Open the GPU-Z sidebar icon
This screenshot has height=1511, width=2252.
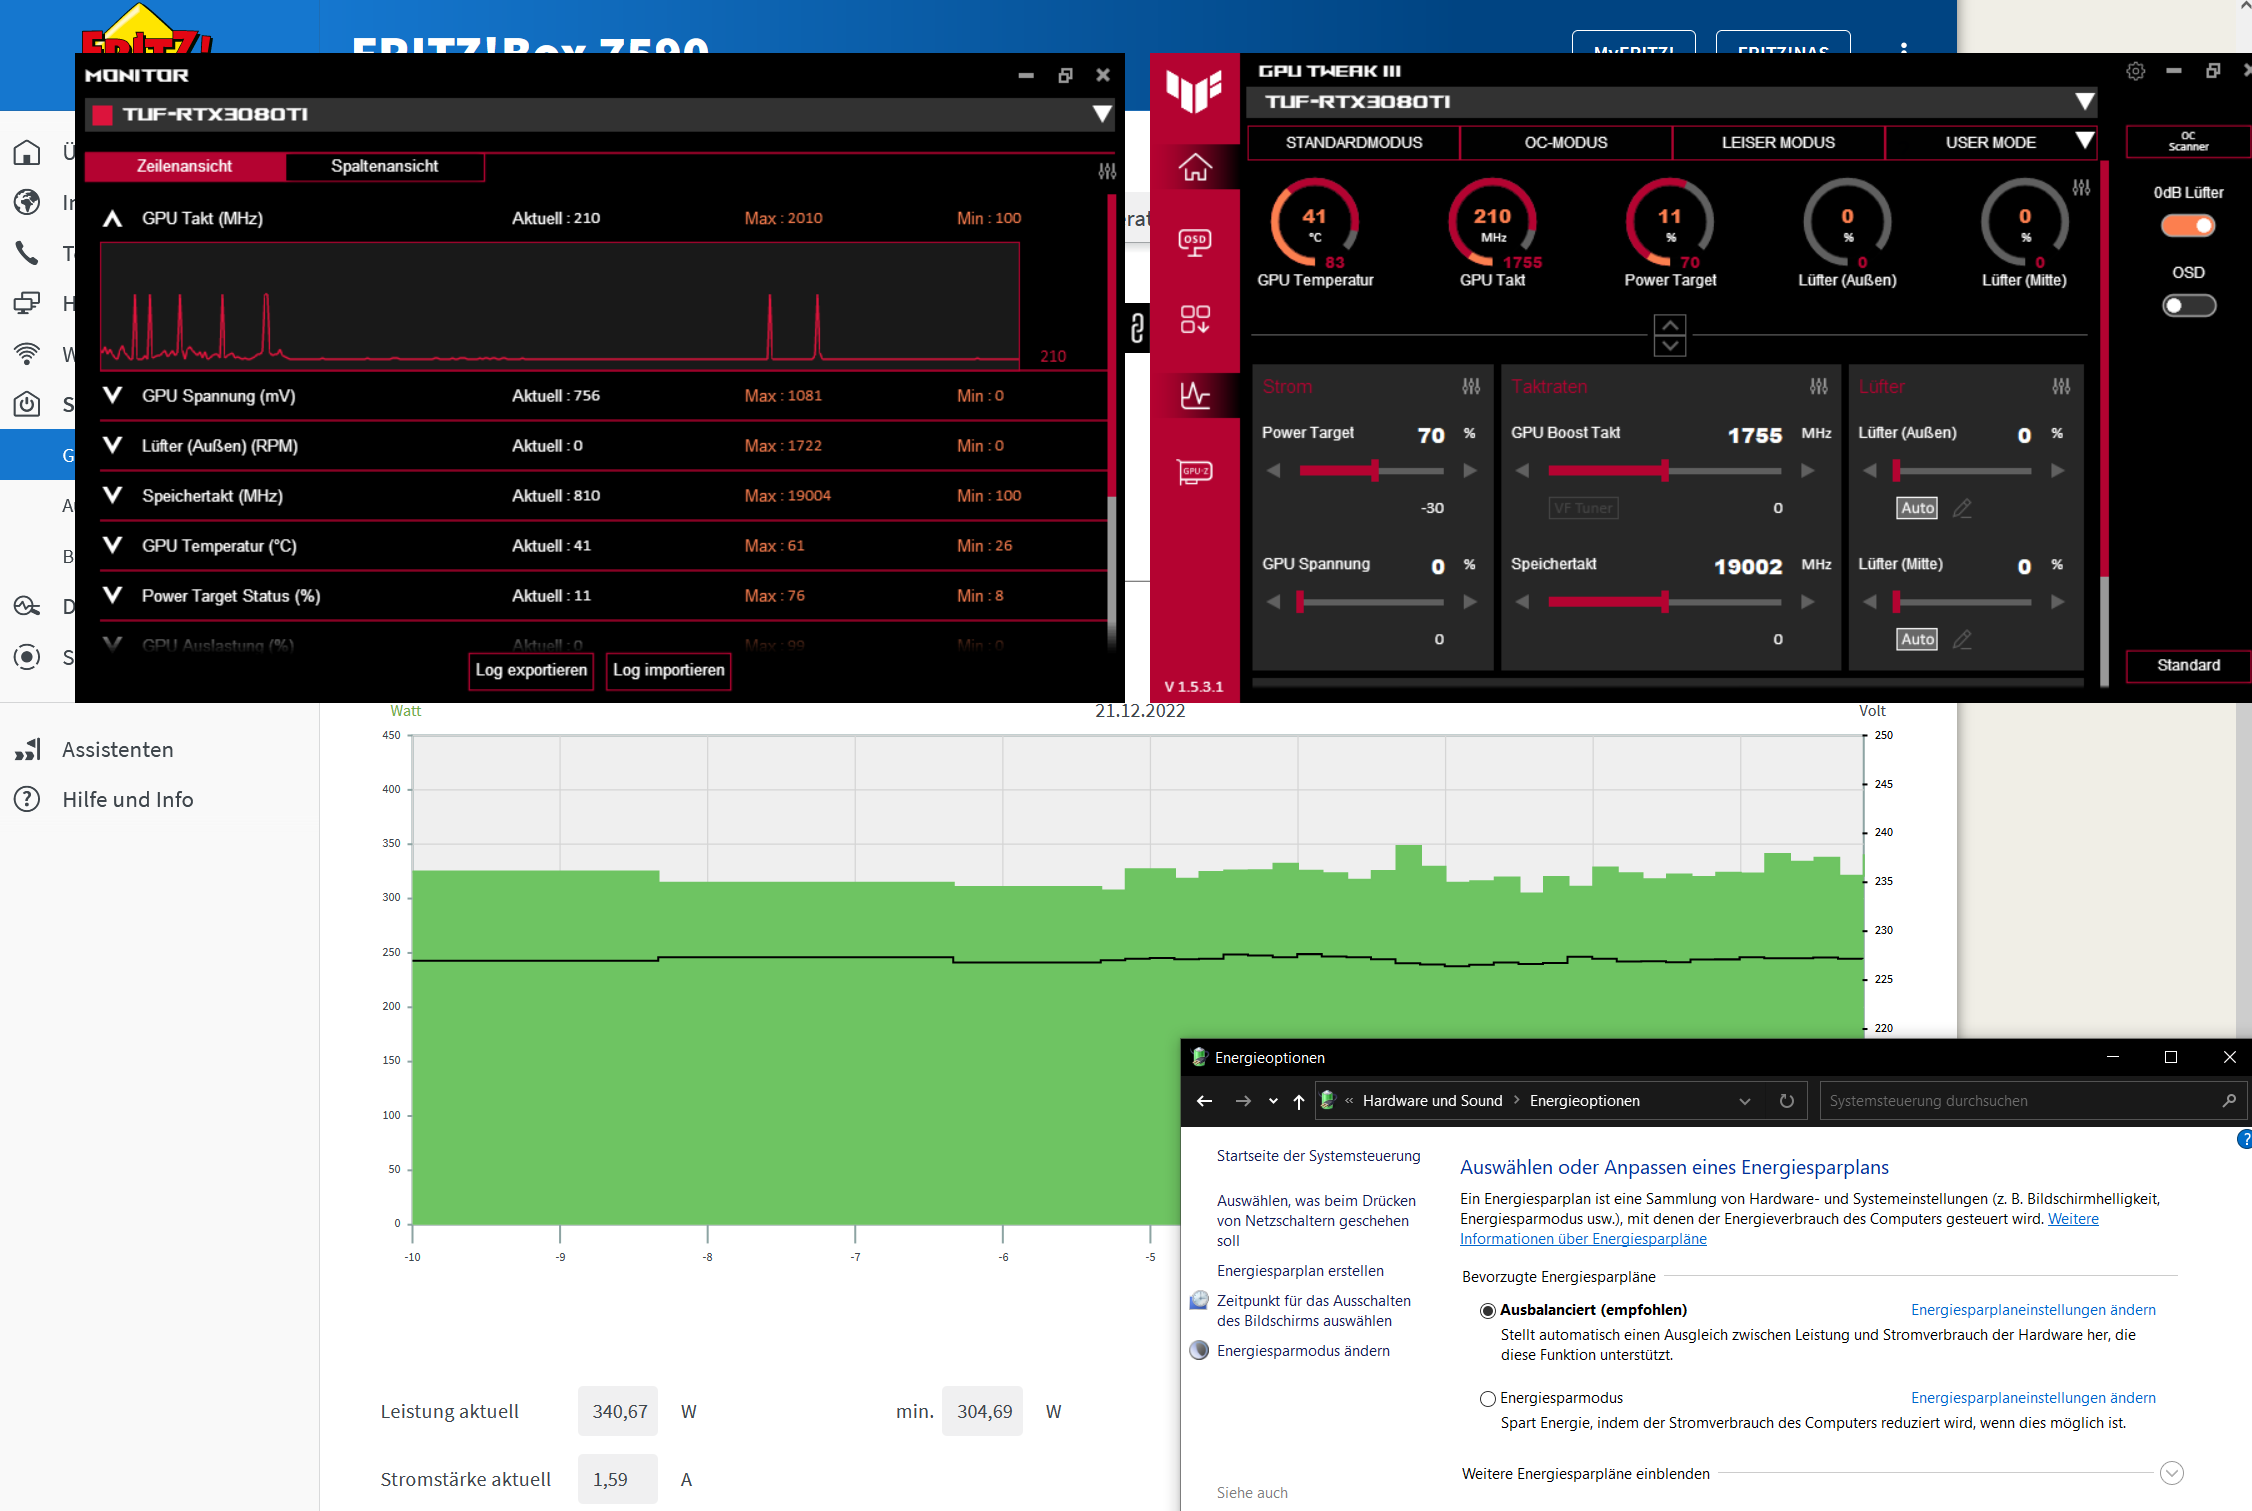[1195, 472]
